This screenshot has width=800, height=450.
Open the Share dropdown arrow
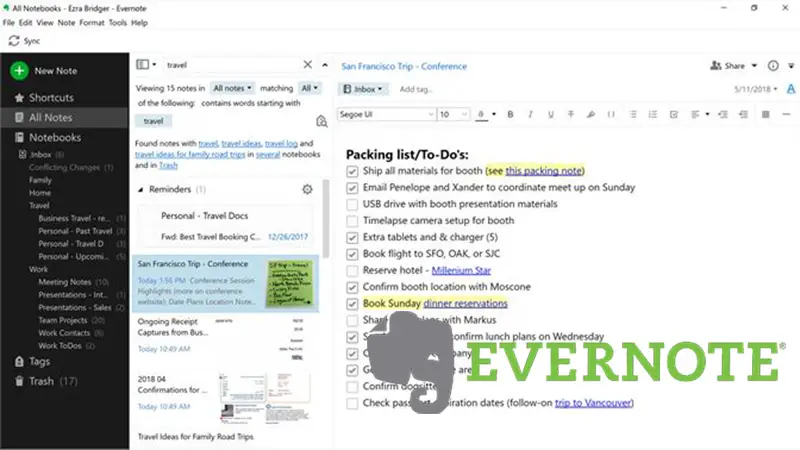click(754, 66)
